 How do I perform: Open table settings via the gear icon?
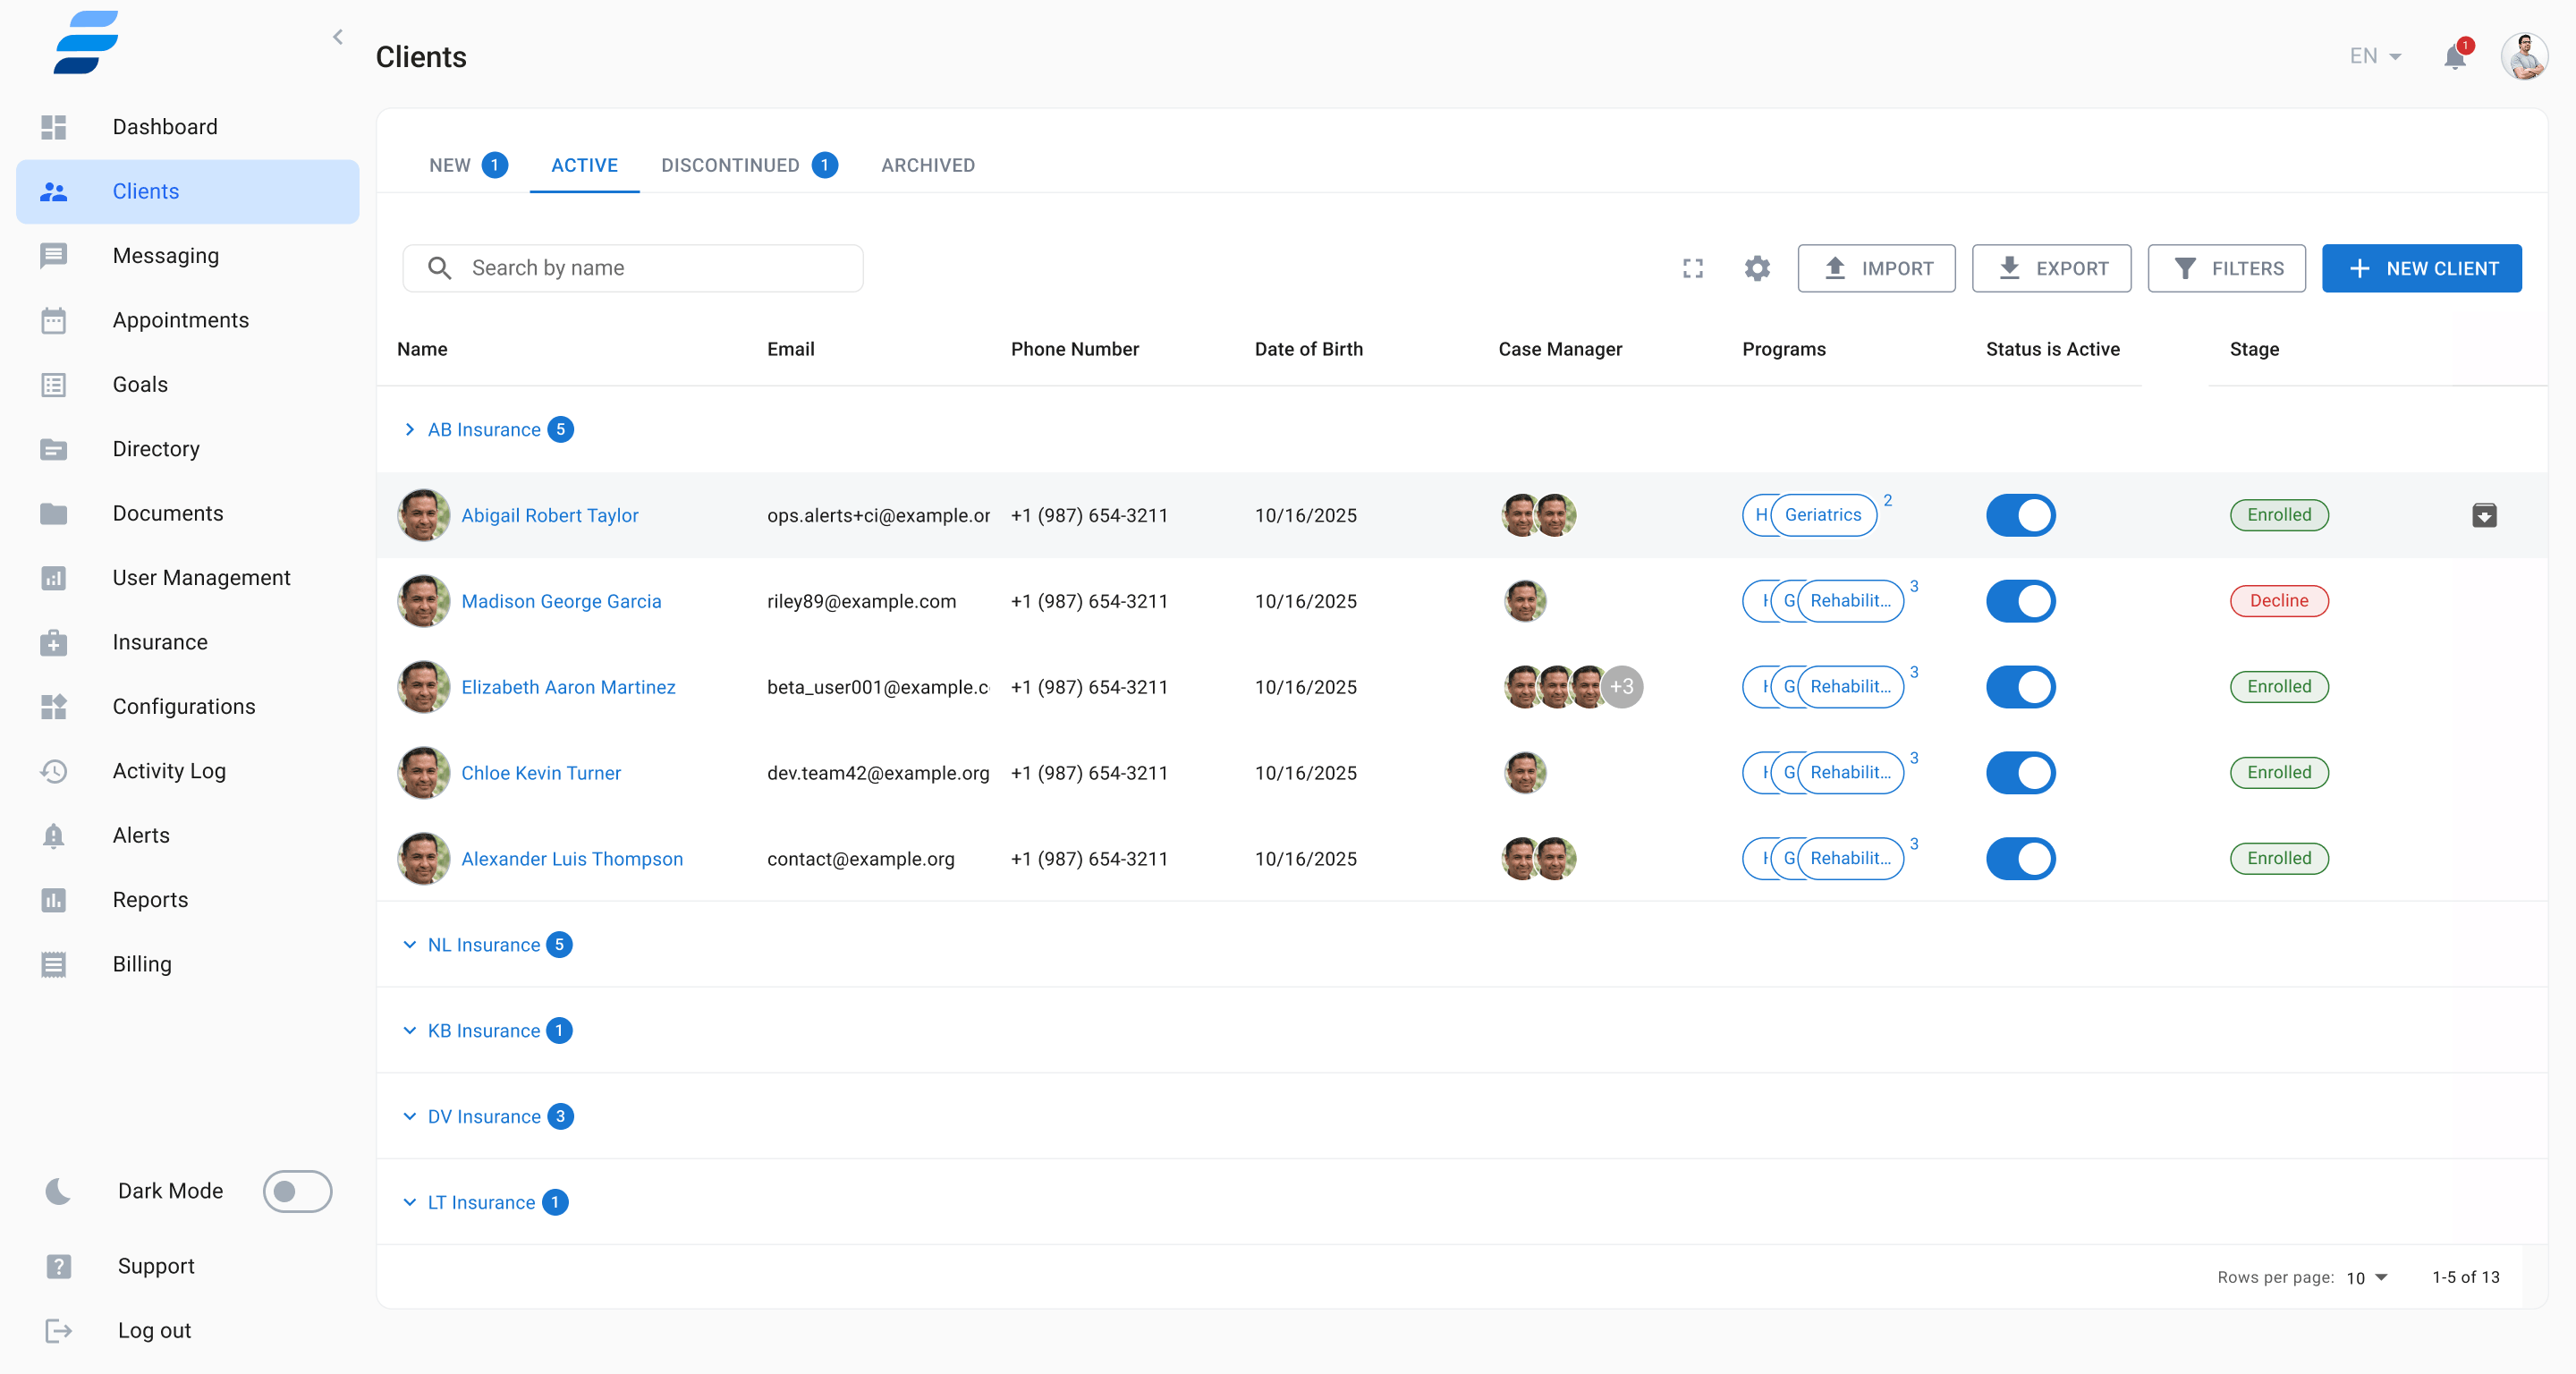click(x=1757, y=268)
